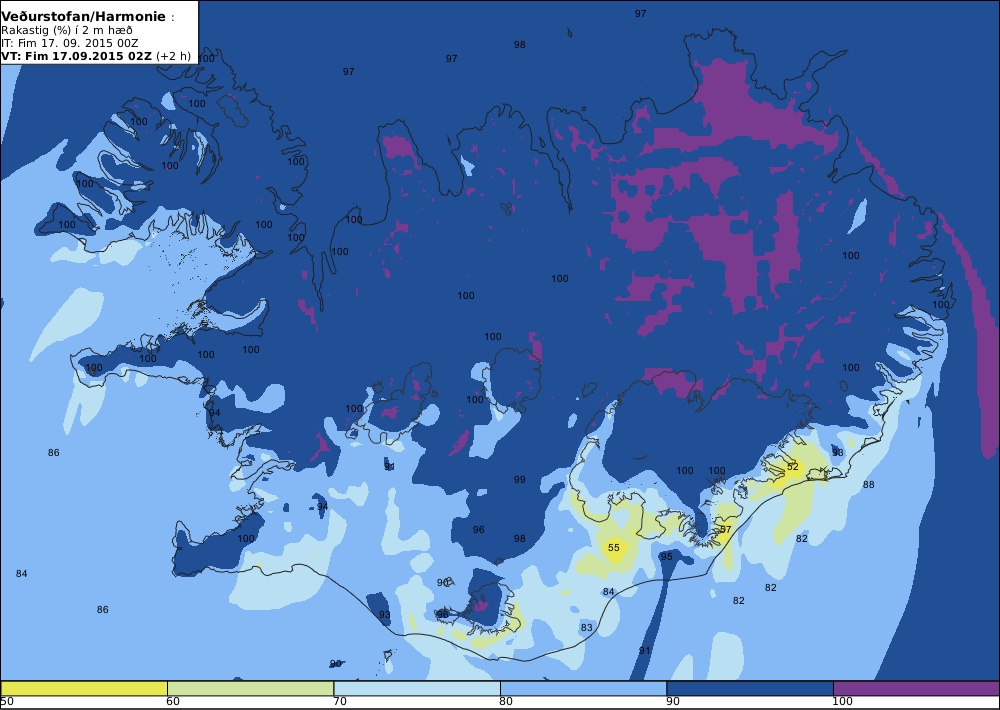The width and height of the screenshot is (1000, 710).
Task: Click the "55" humidity value on the map
Action: coord(614,548)
